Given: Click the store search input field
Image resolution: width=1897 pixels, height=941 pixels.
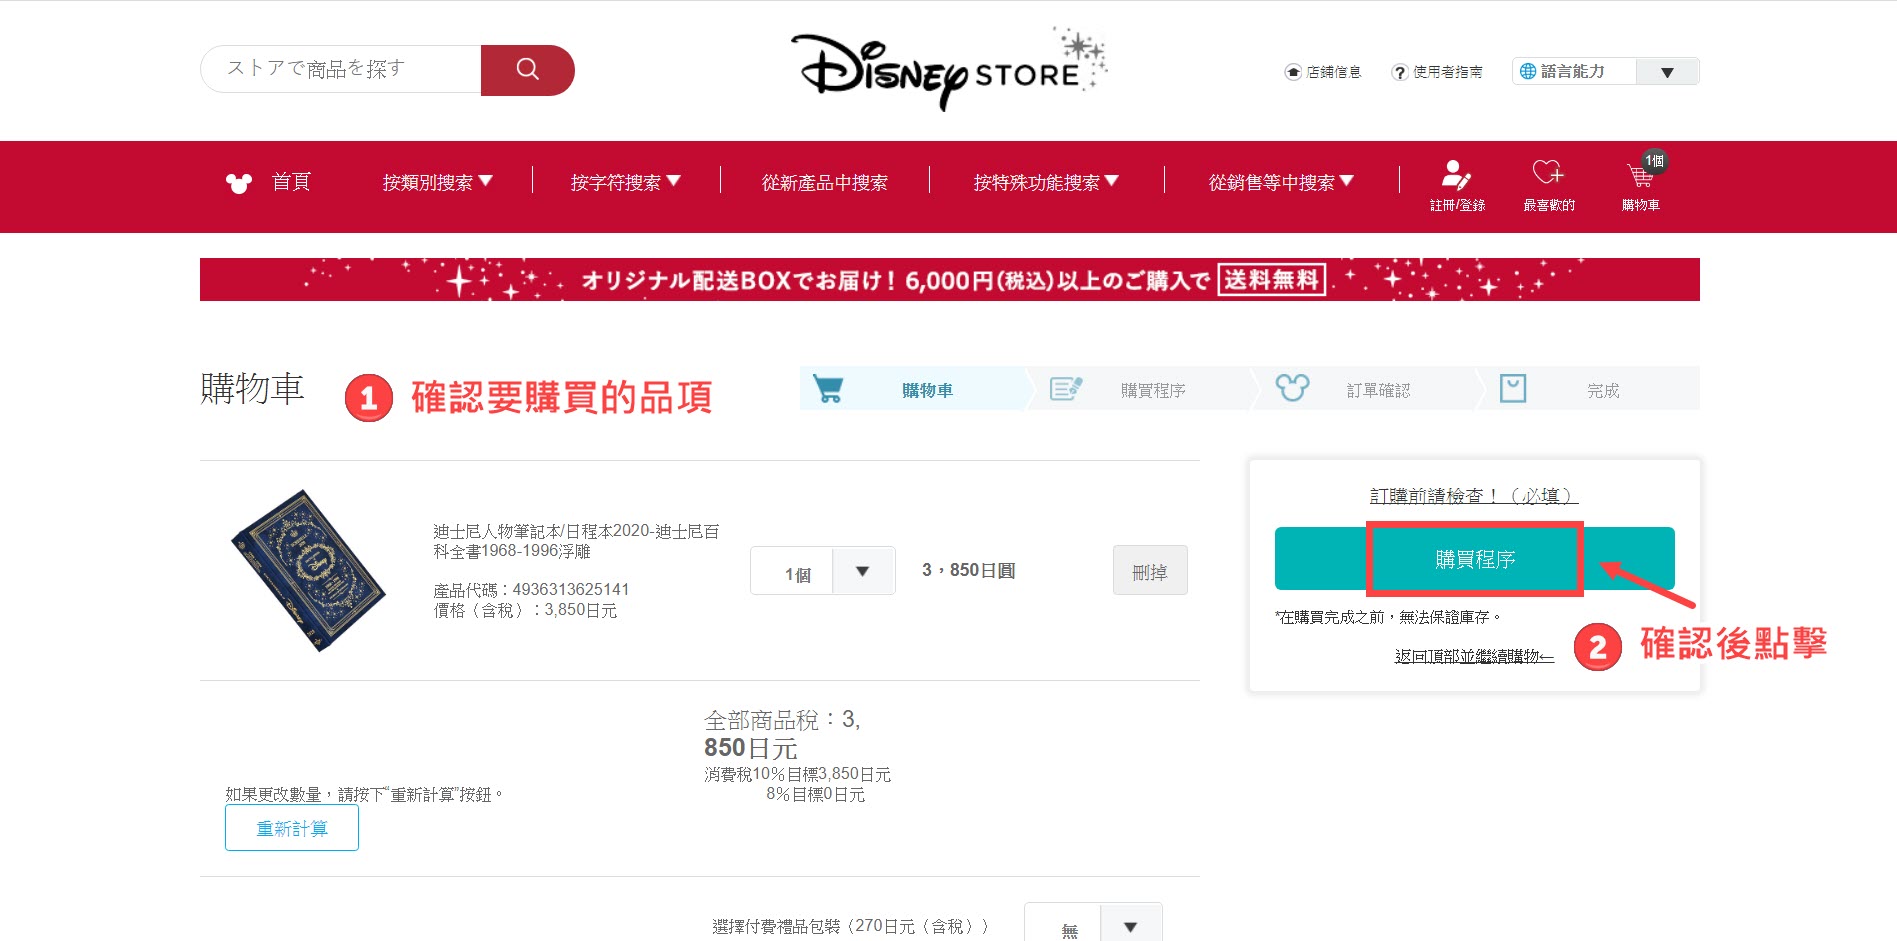Looking at the screenshot, I should coord(340,69).
